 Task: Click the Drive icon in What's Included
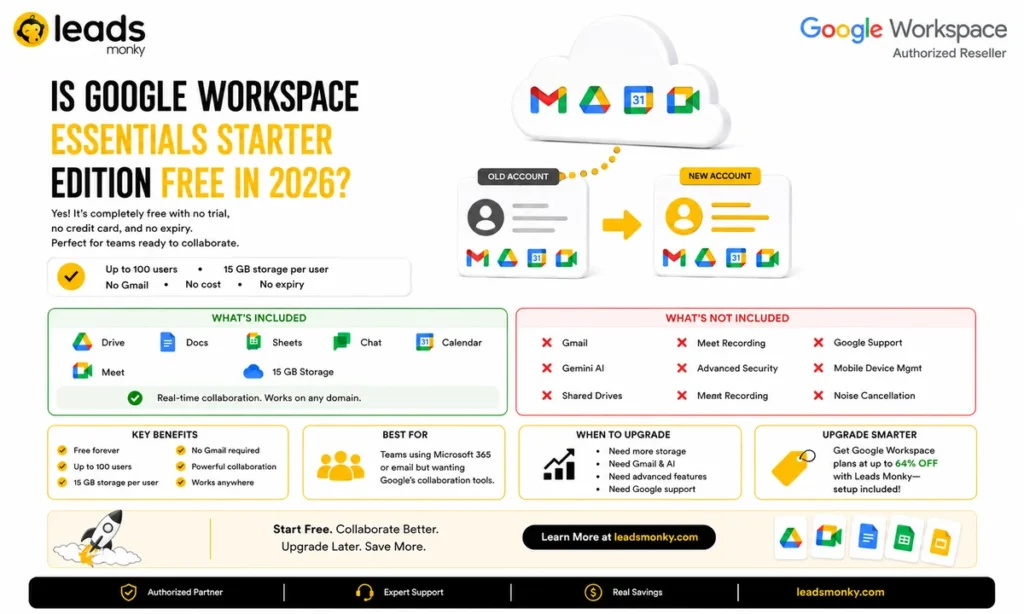tap(82, 342)
